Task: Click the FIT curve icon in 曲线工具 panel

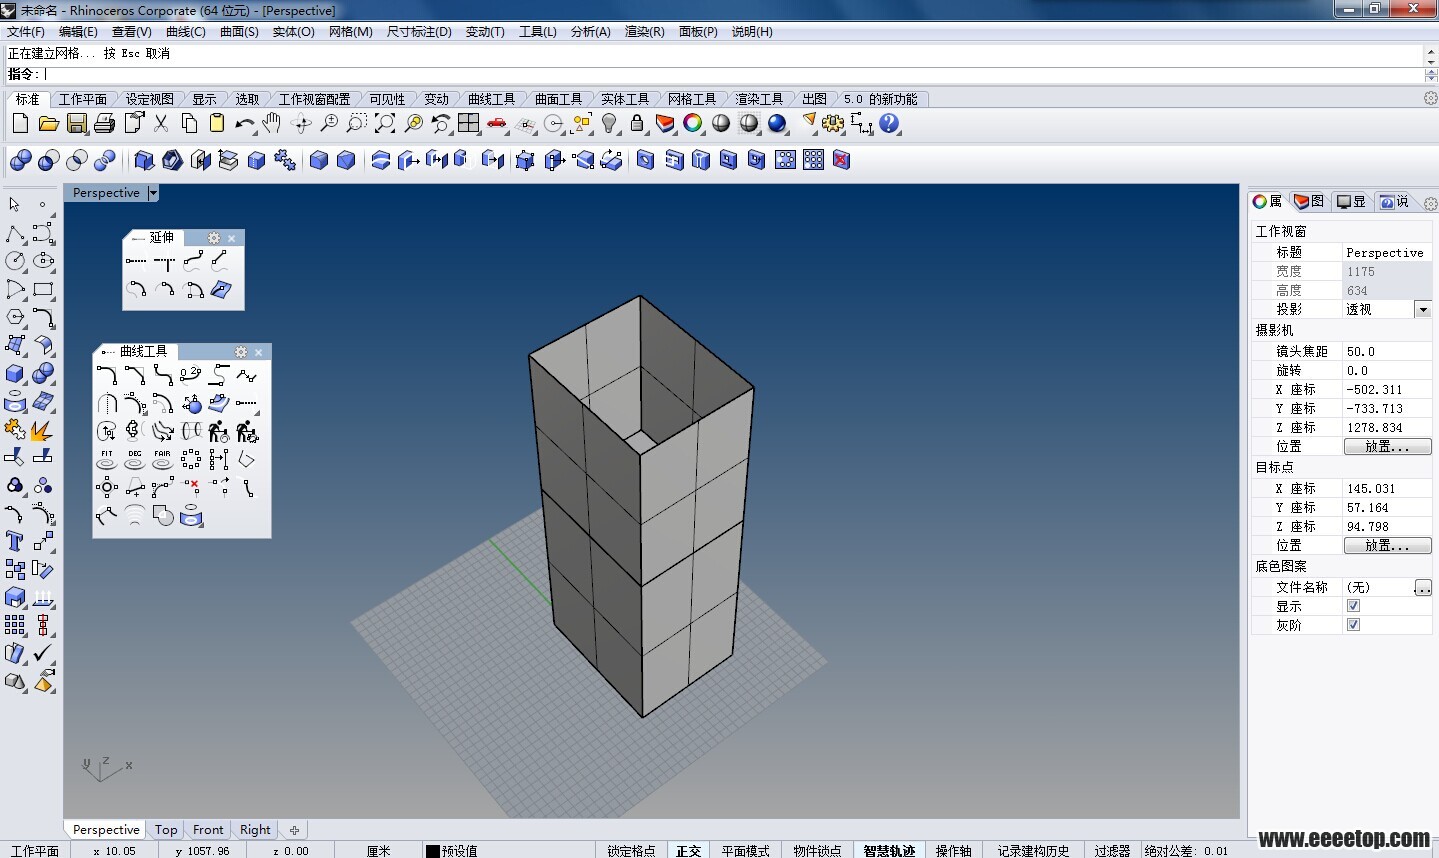Action: click(107, 460)
